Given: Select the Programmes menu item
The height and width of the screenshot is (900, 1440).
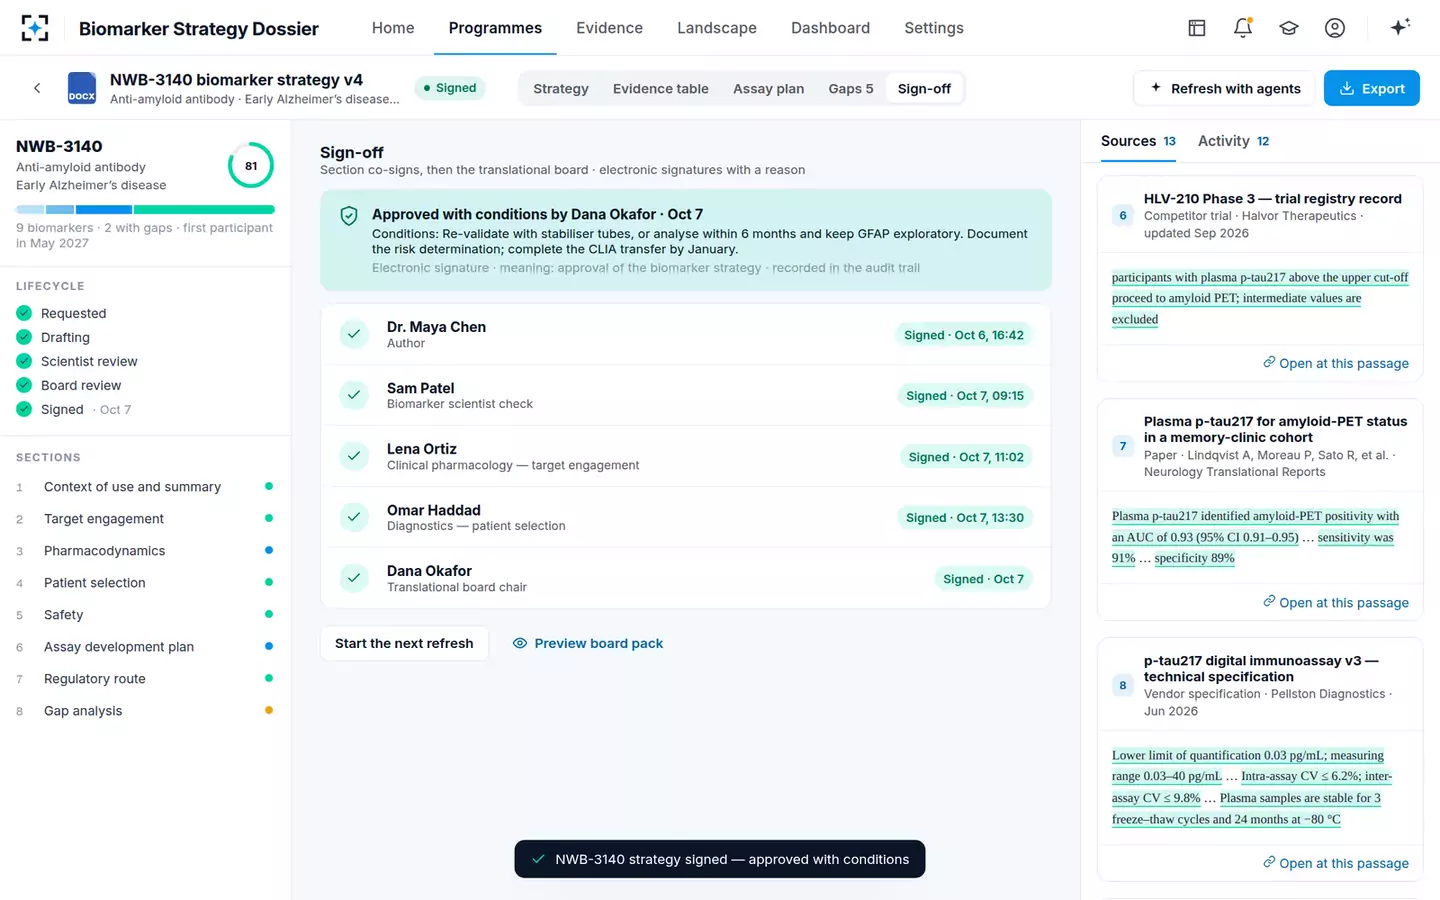Looking at the screenshot, I should click(x=495, y=28).
